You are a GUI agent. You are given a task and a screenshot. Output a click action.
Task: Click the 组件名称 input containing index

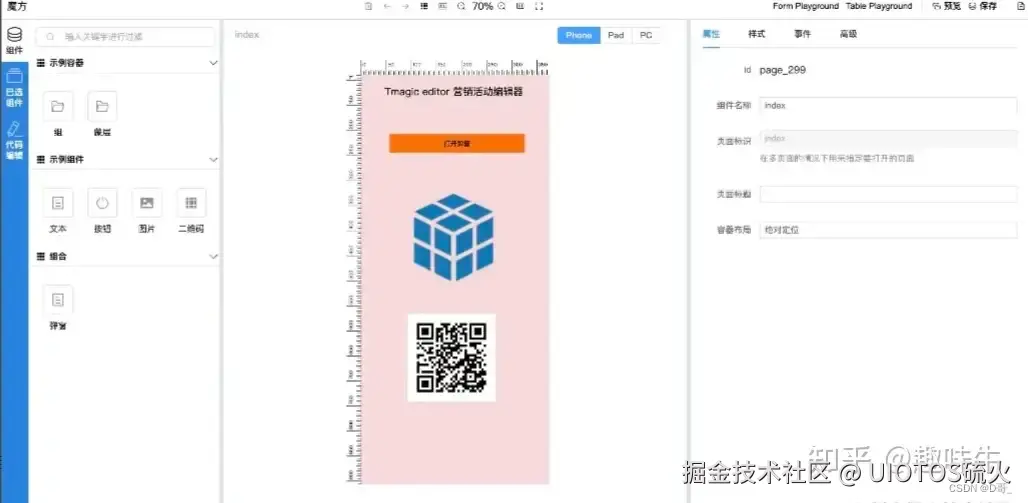pyautogui.click(x=888, y=106)
